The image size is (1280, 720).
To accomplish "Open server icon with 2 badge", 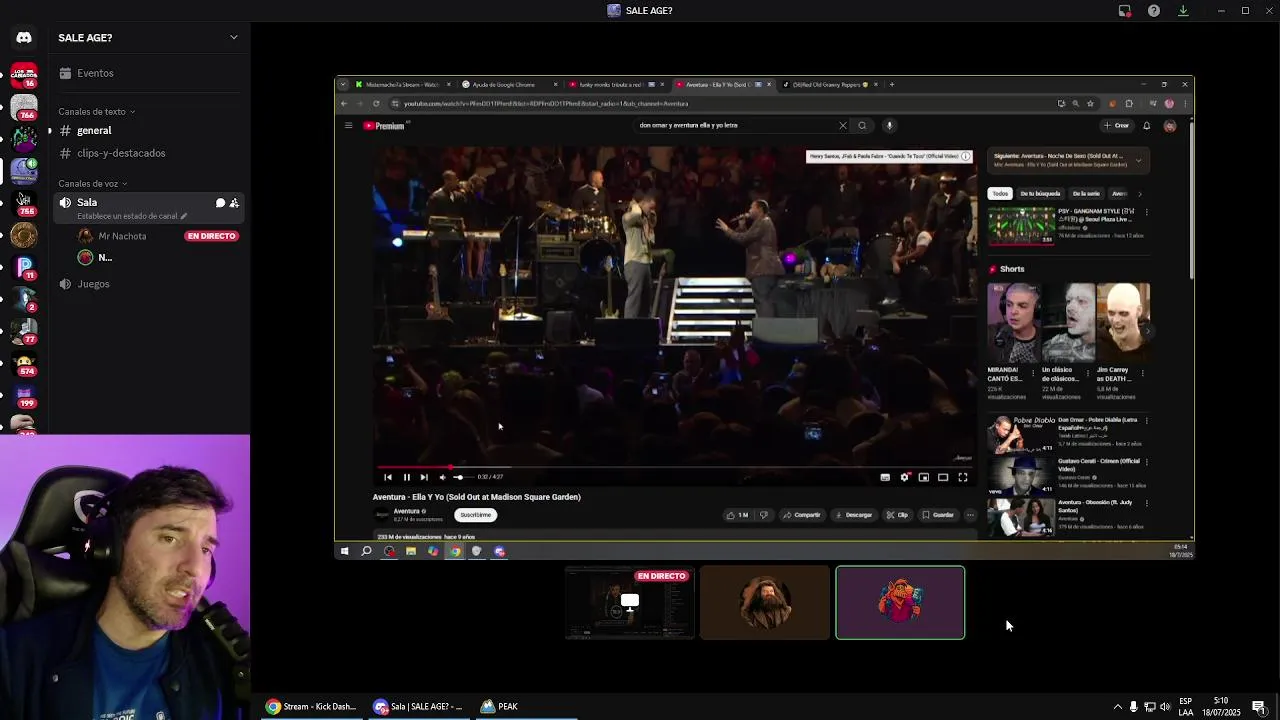I will (x=24, y=299).
